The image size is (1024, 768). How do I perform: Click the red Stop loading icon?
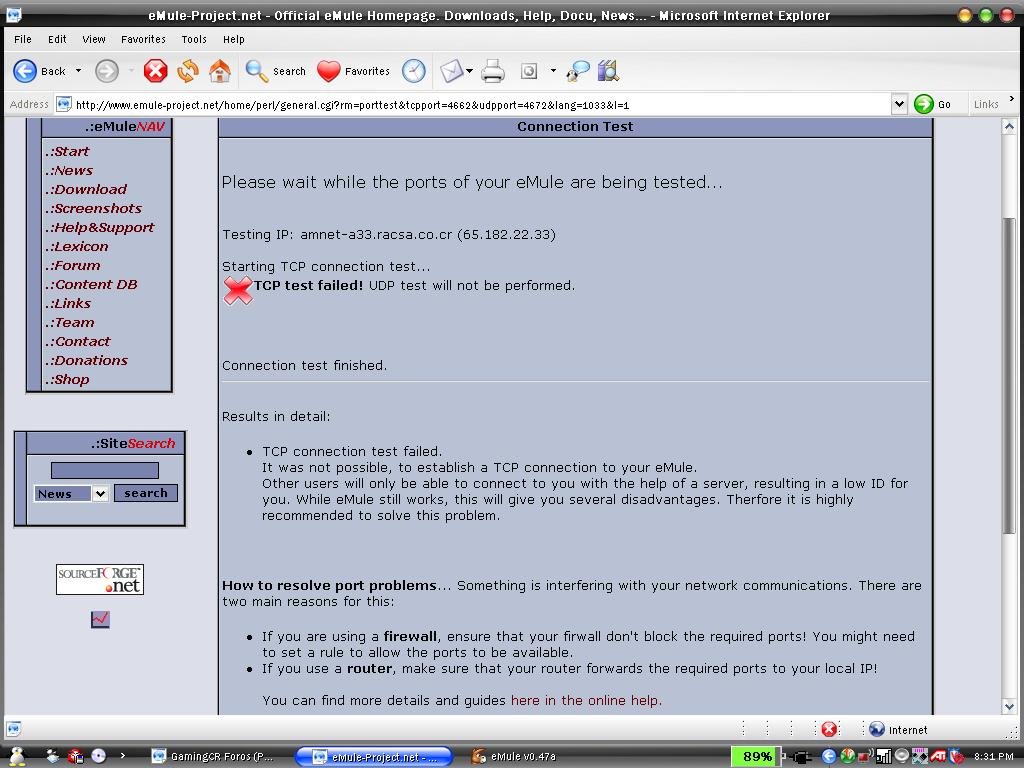coord(155,71)
